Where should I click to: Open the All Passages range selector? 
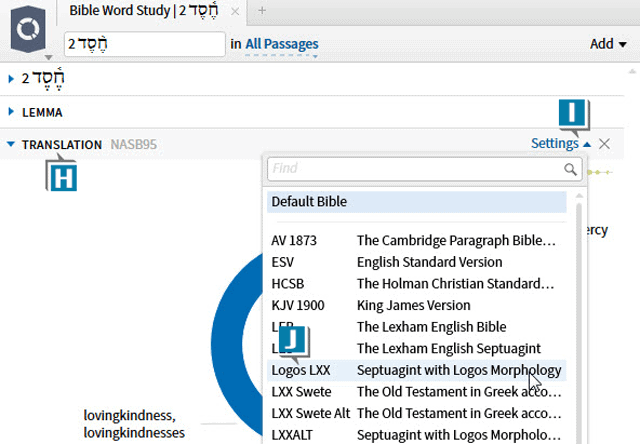coord(282,44)
